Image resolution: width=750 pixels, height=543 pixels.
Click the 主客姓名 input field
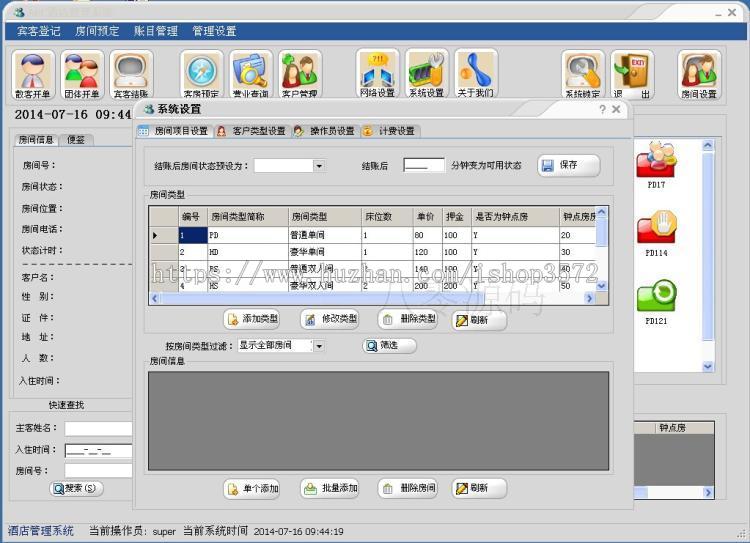tap(98, 429)
